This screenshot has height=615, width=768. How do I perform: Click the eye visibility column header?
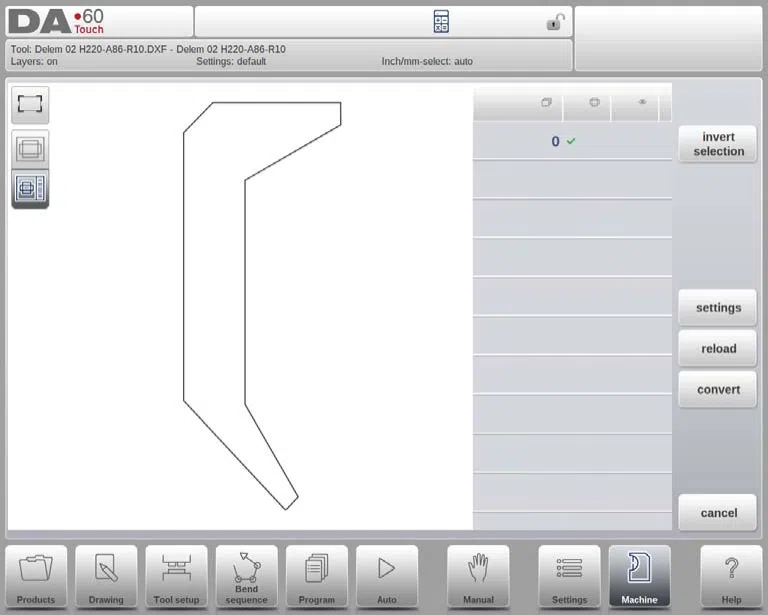[642, 102]
